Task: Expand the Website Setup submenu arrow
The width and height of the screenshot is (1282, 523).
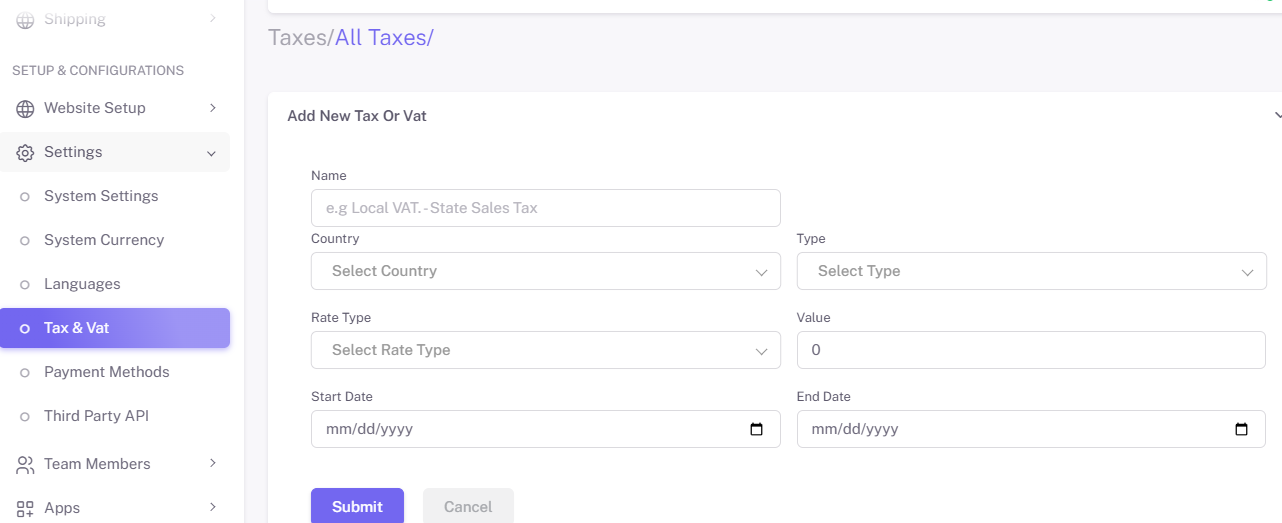Action: coord(212,108)
